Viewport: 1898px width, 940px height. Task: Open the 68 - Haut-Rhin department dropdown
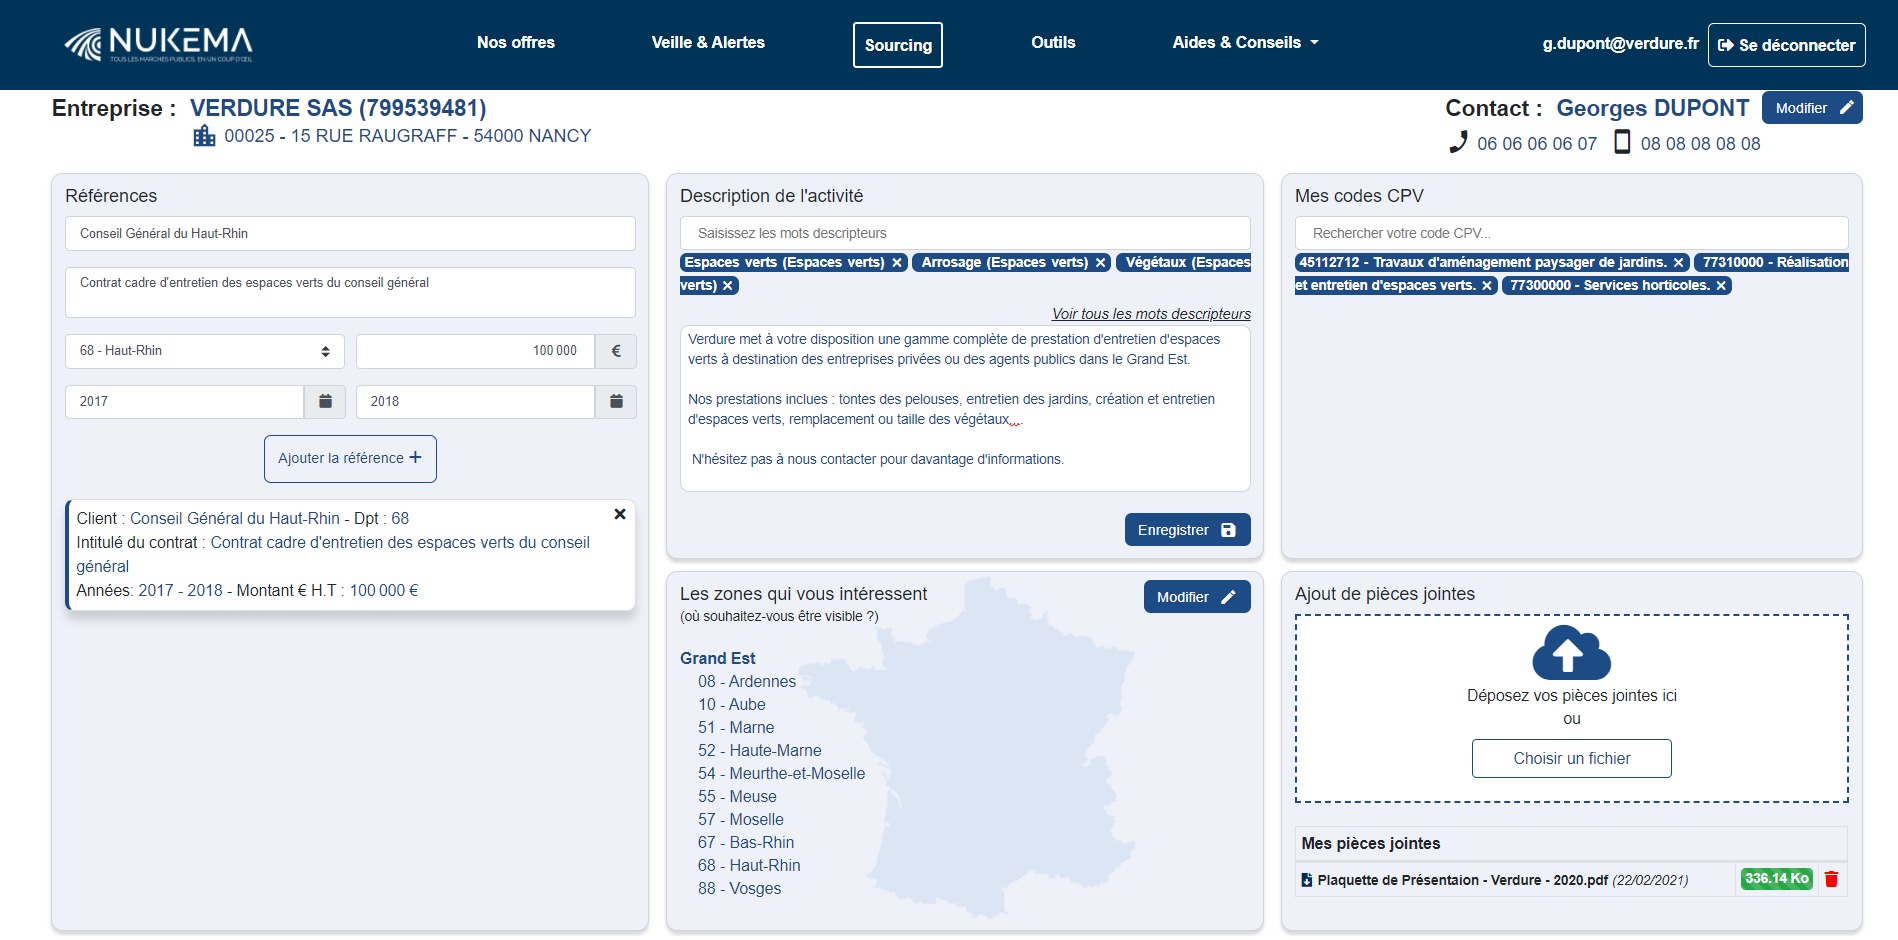205,351
